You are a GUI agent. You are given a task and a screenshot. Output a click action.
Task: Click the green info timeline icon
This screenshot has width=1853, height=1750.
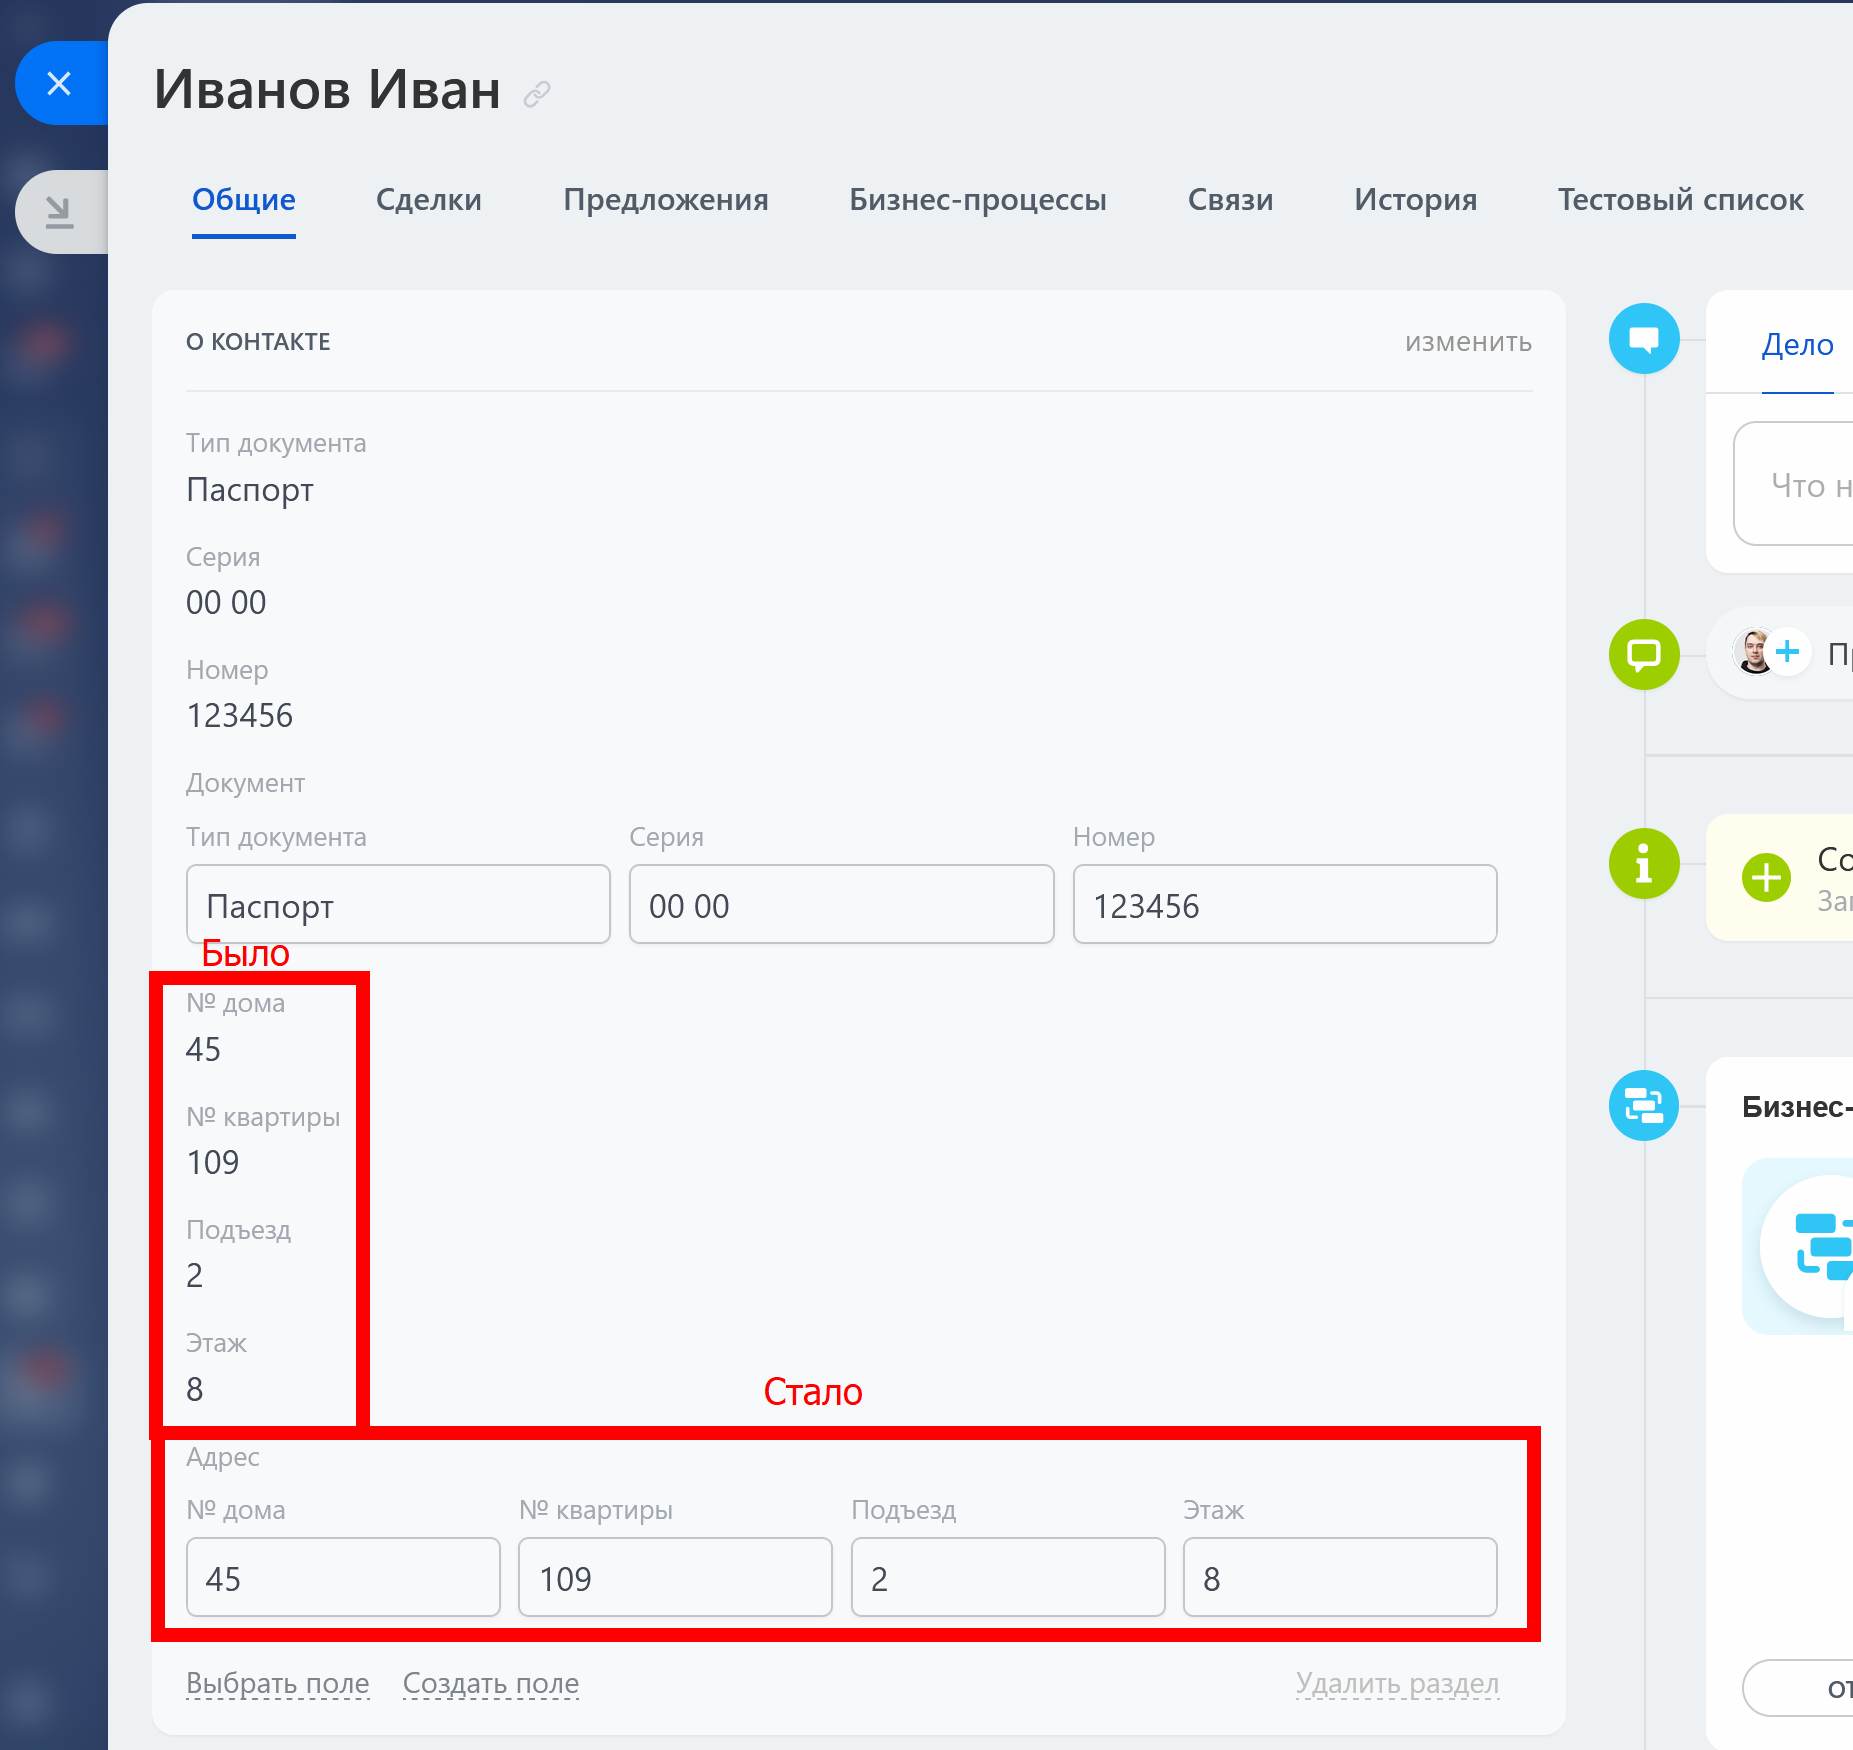1643,864
